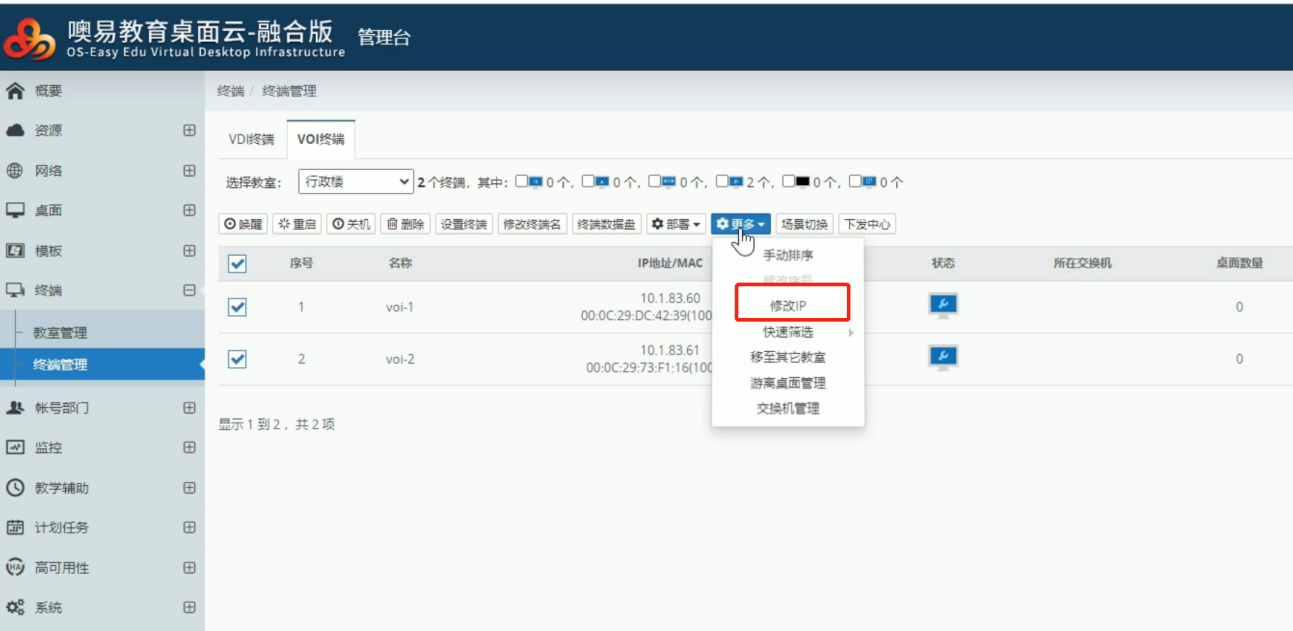Open the 概要 home icon
1293x631 pixels.
click(15, 91)
